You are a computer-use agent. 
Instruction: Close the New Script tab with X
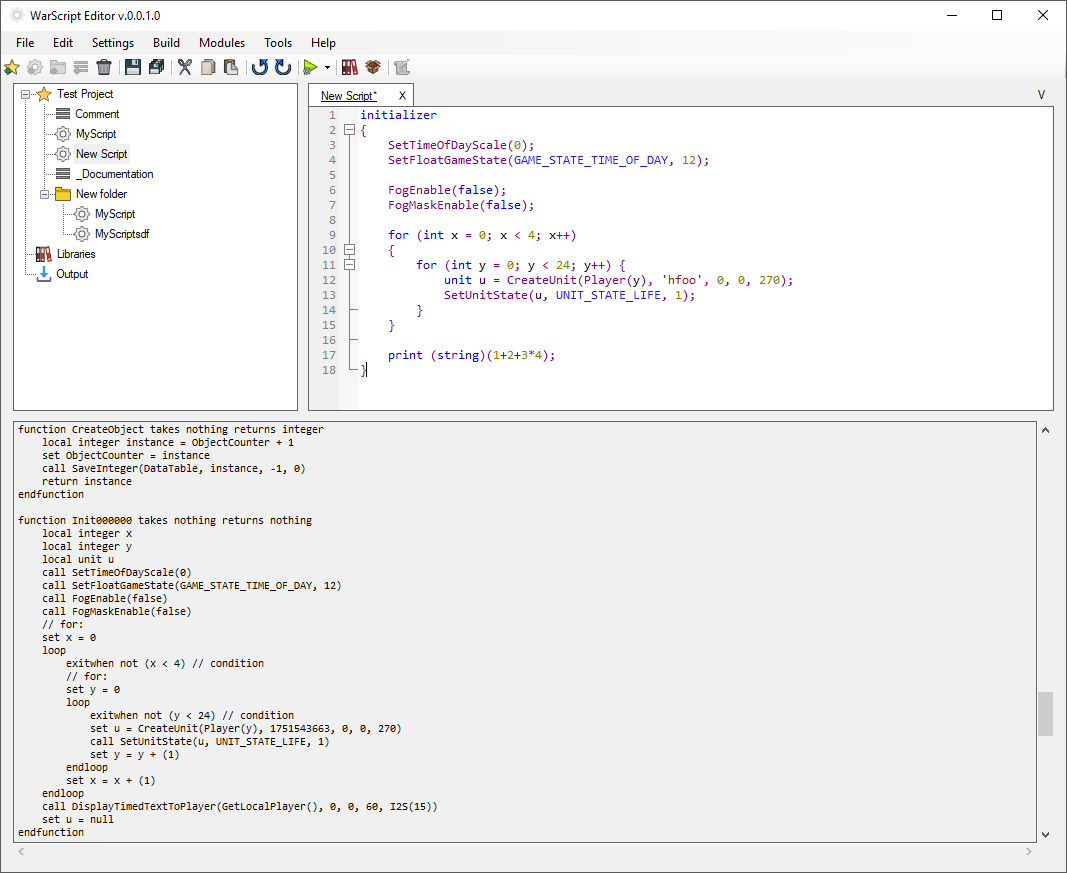(x=402, y=96)
